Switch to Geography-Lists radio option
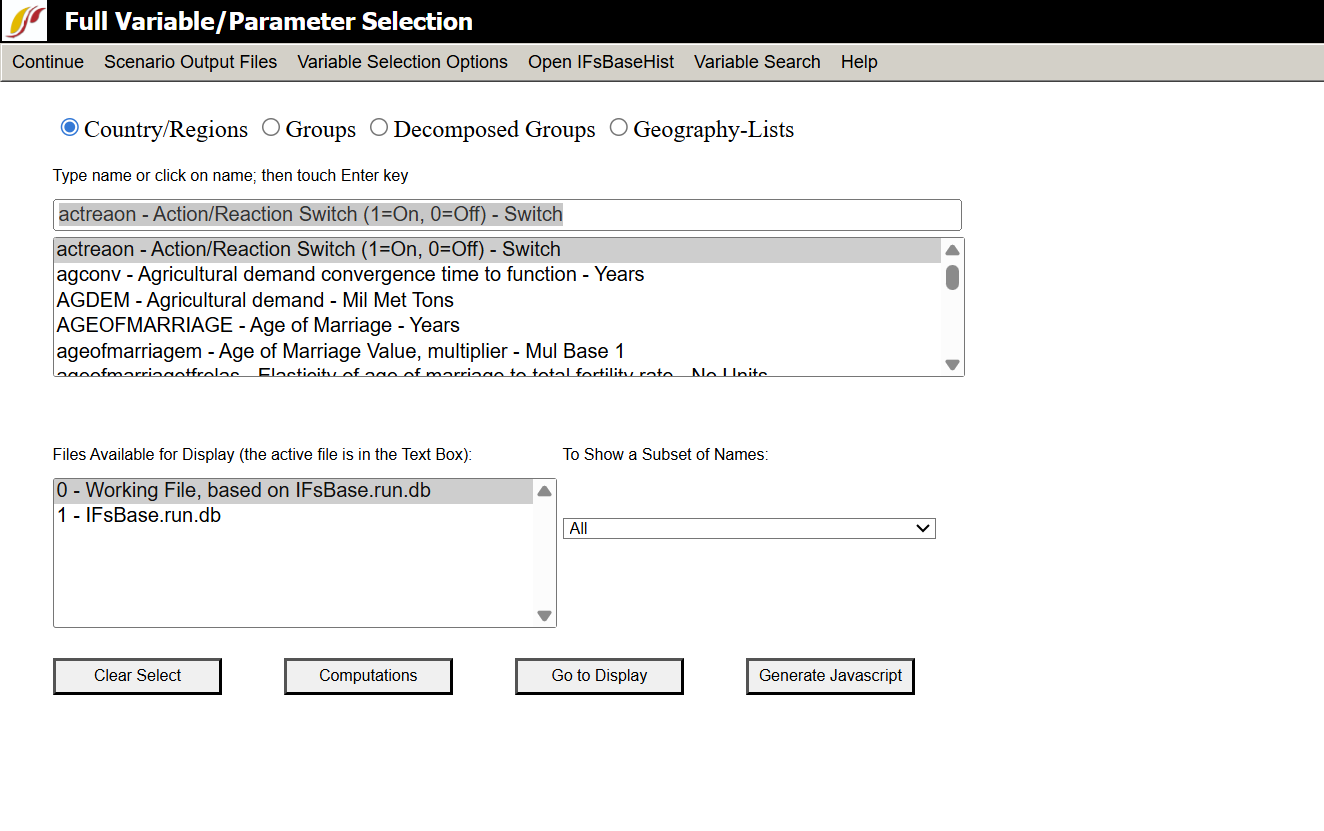Image resolution: width=1324 pixels, height=831 pixels. (619, 128)
